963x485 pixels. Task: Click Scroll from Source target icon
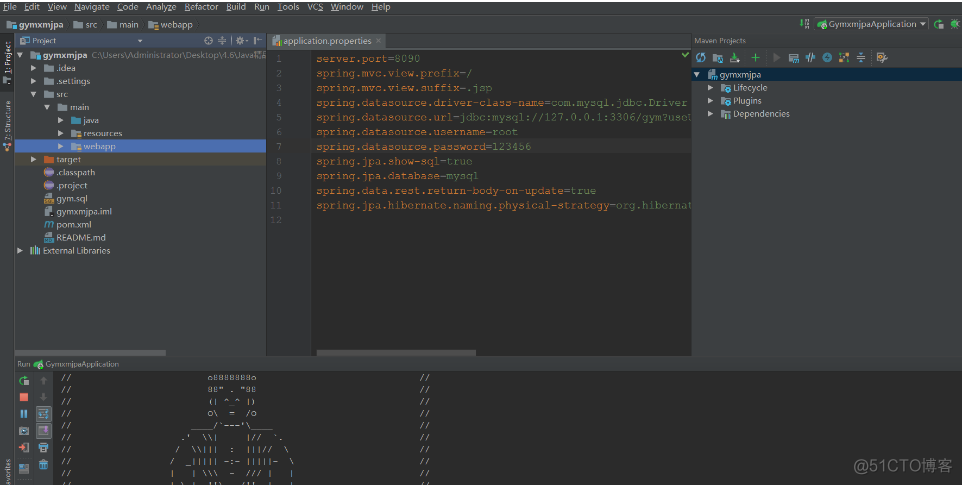[209, 41]
